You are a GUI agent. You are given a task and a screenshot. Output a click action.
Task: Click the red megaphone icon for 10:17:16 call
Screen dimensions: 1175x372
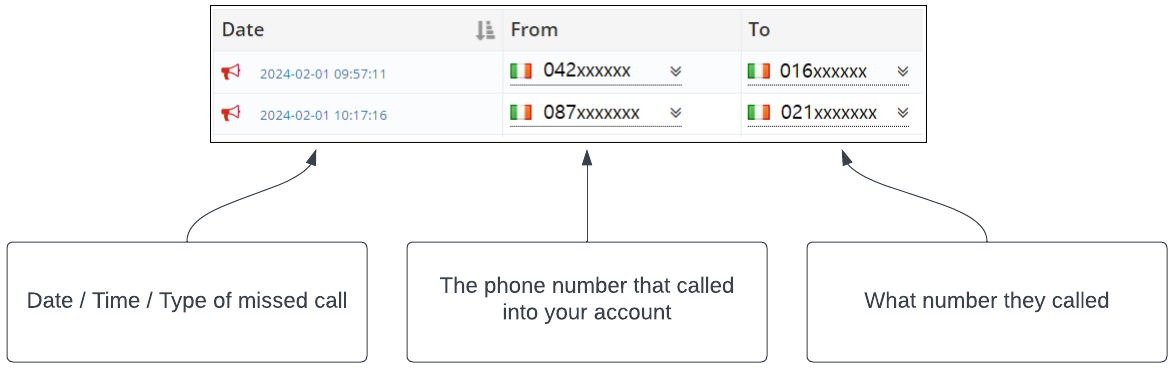(x=231, y=113)
